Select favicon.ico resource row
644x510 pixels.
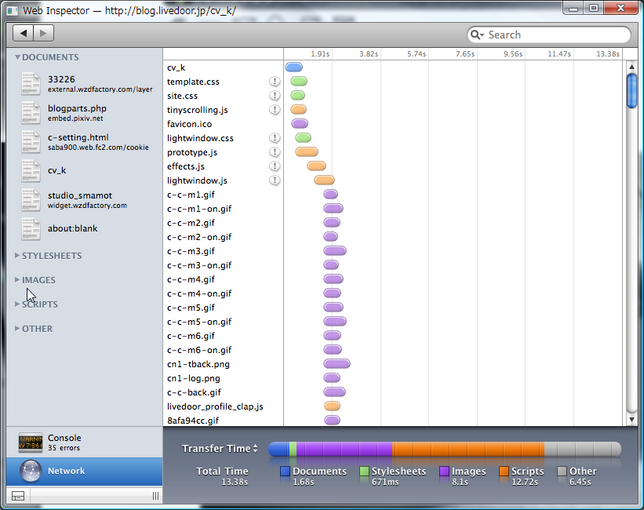pyautogui.click(x=223, y=124)
